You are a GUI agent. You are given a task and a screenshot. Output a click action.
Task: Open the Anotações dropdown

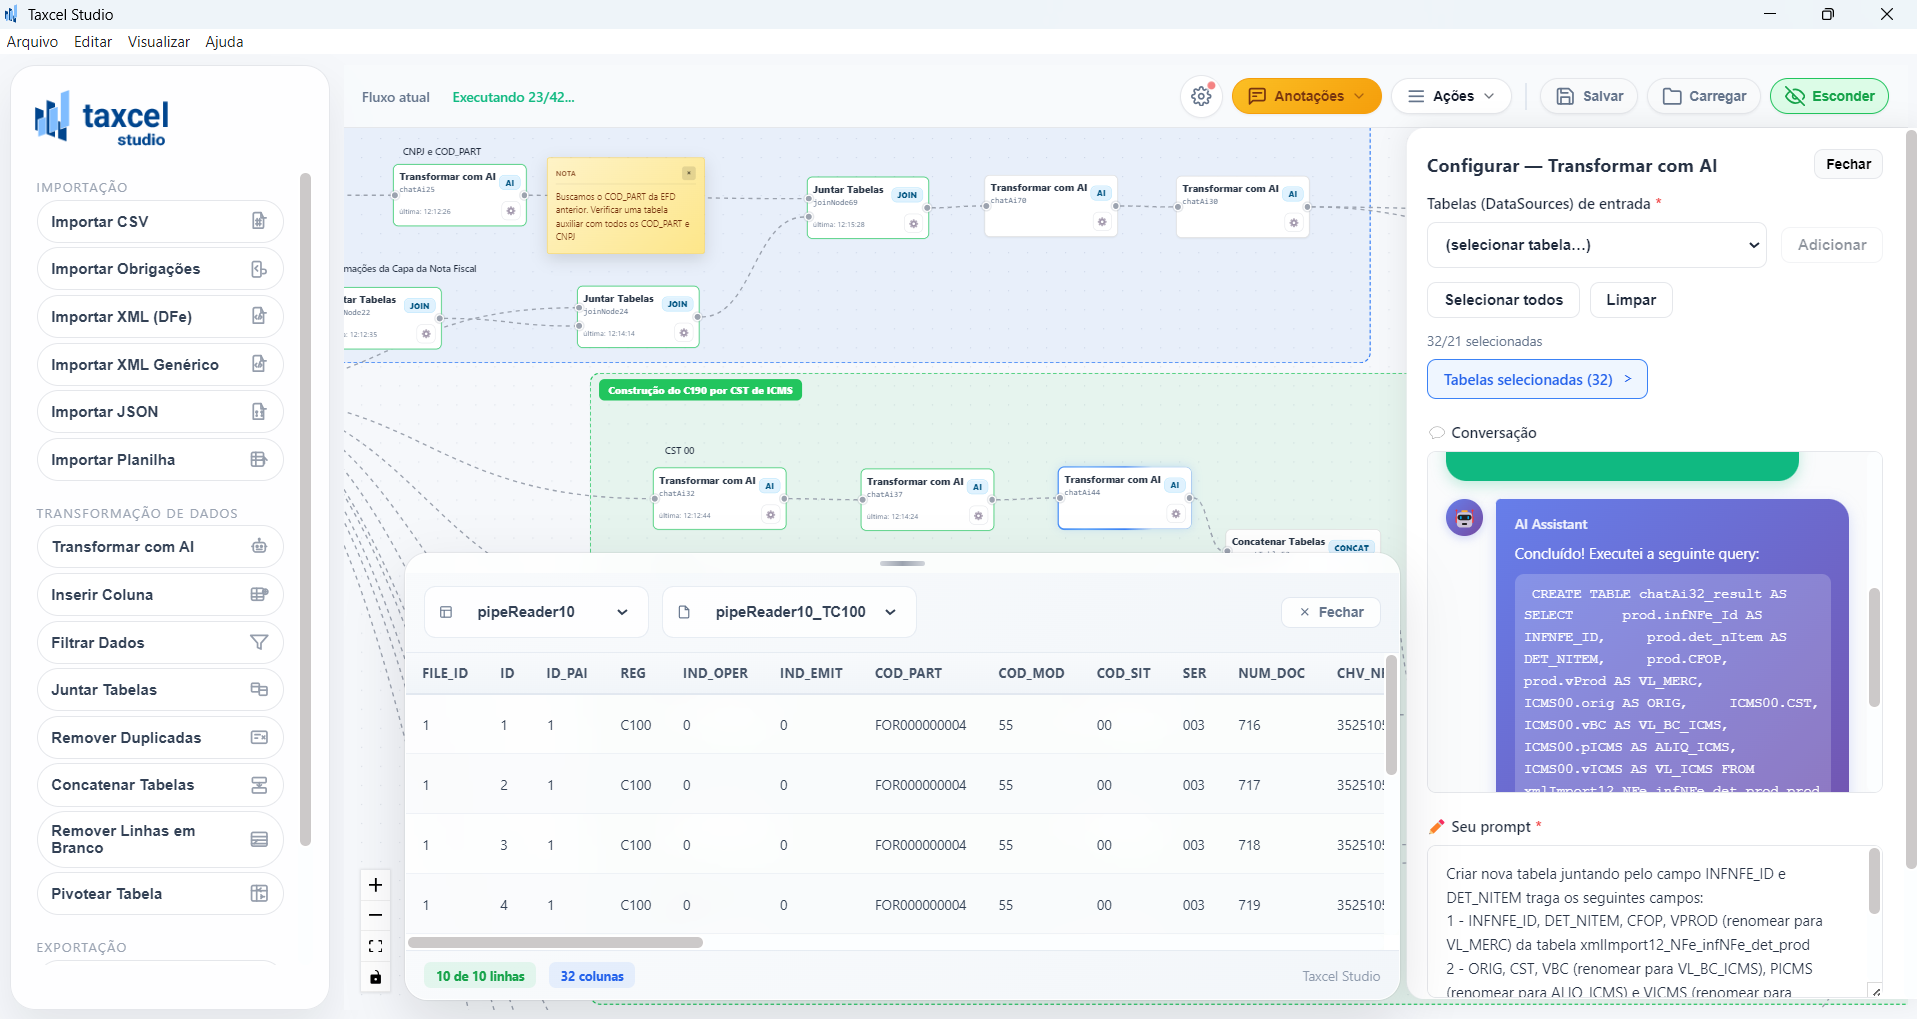[1306, 97]
